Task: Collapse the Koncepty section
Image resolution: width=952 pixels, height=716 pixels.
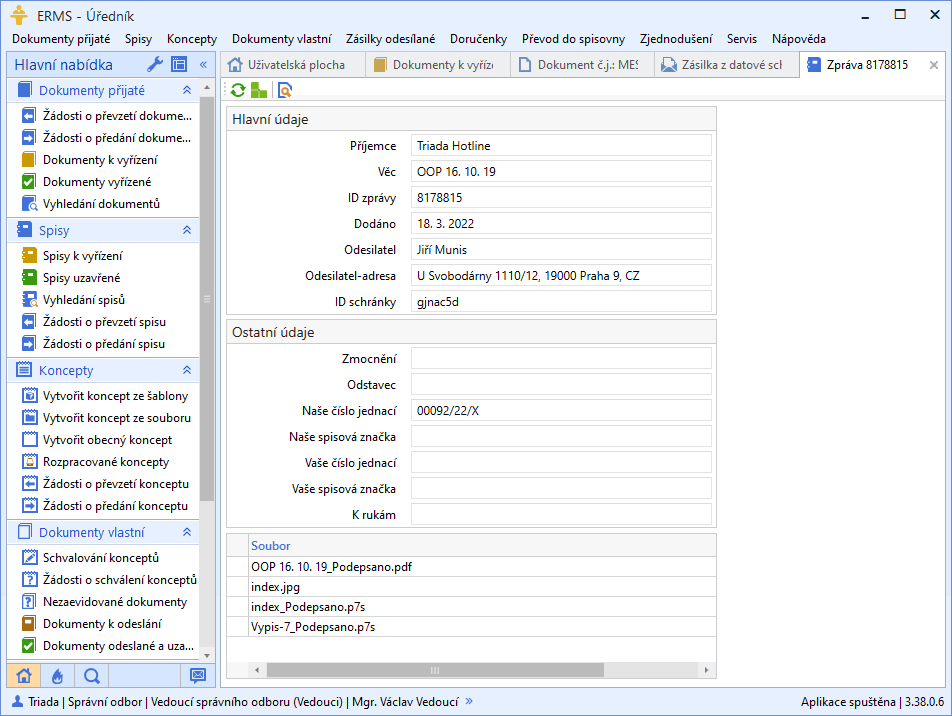Action: tap(187, 370)
